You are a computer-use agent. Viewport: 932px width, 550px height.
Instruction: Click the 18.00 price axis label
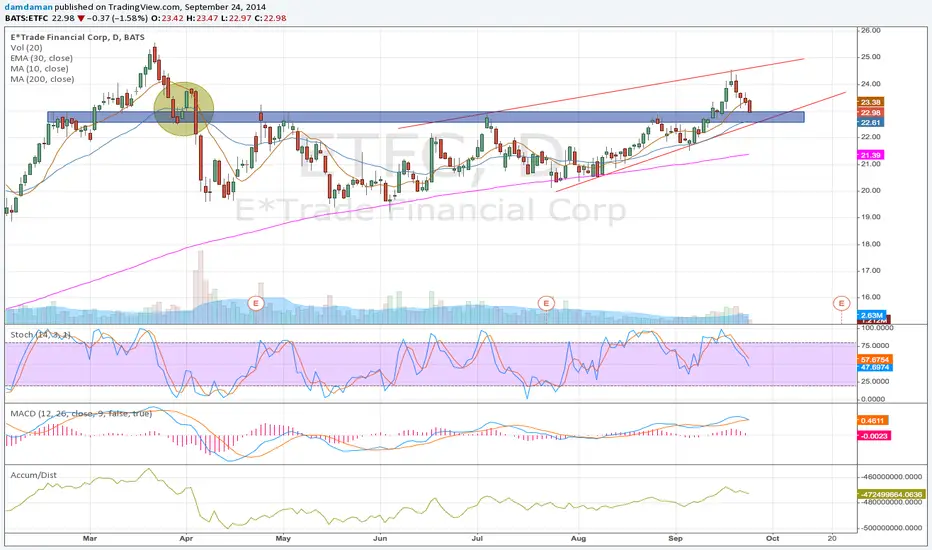click(871, 244)
